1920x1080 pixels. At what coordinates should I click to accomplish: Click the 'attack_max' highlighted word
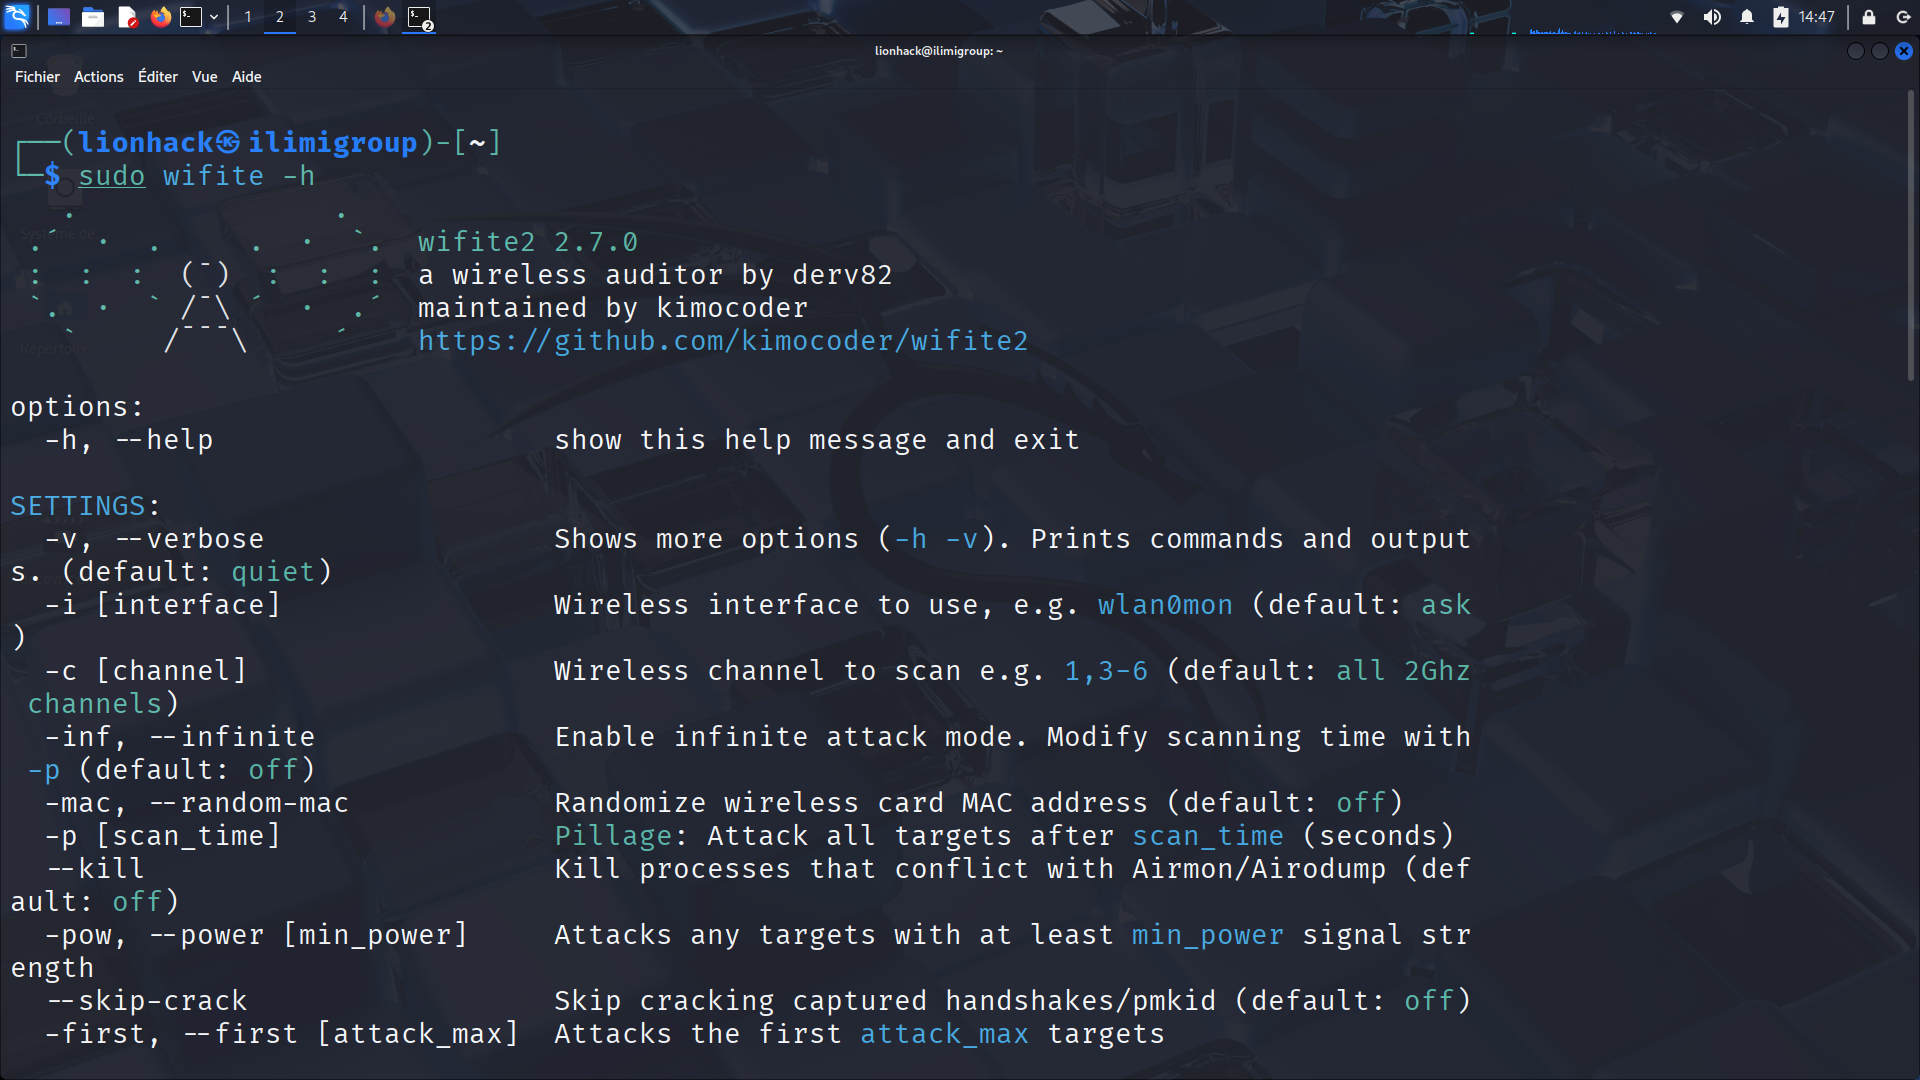pos(944,1034)
